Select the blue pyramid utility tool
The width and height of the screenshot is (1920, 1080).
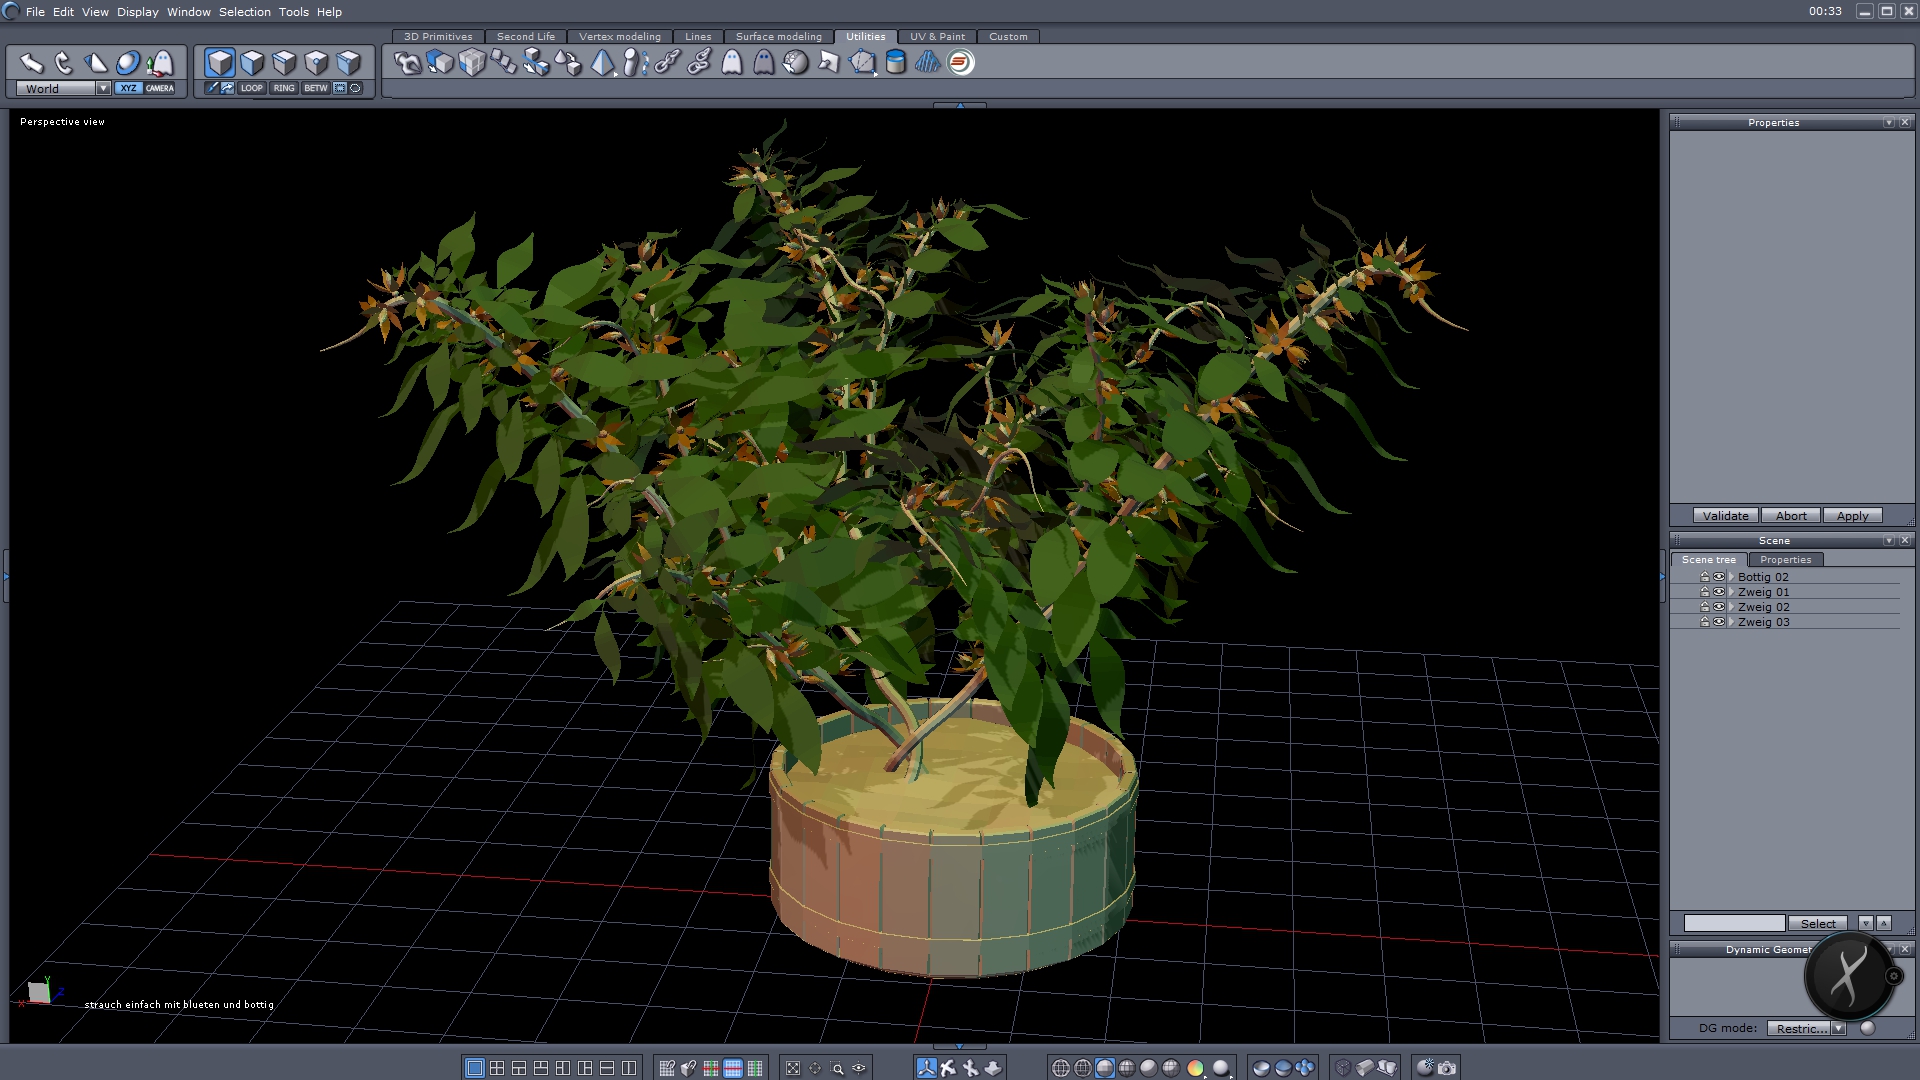coord(602,63)
